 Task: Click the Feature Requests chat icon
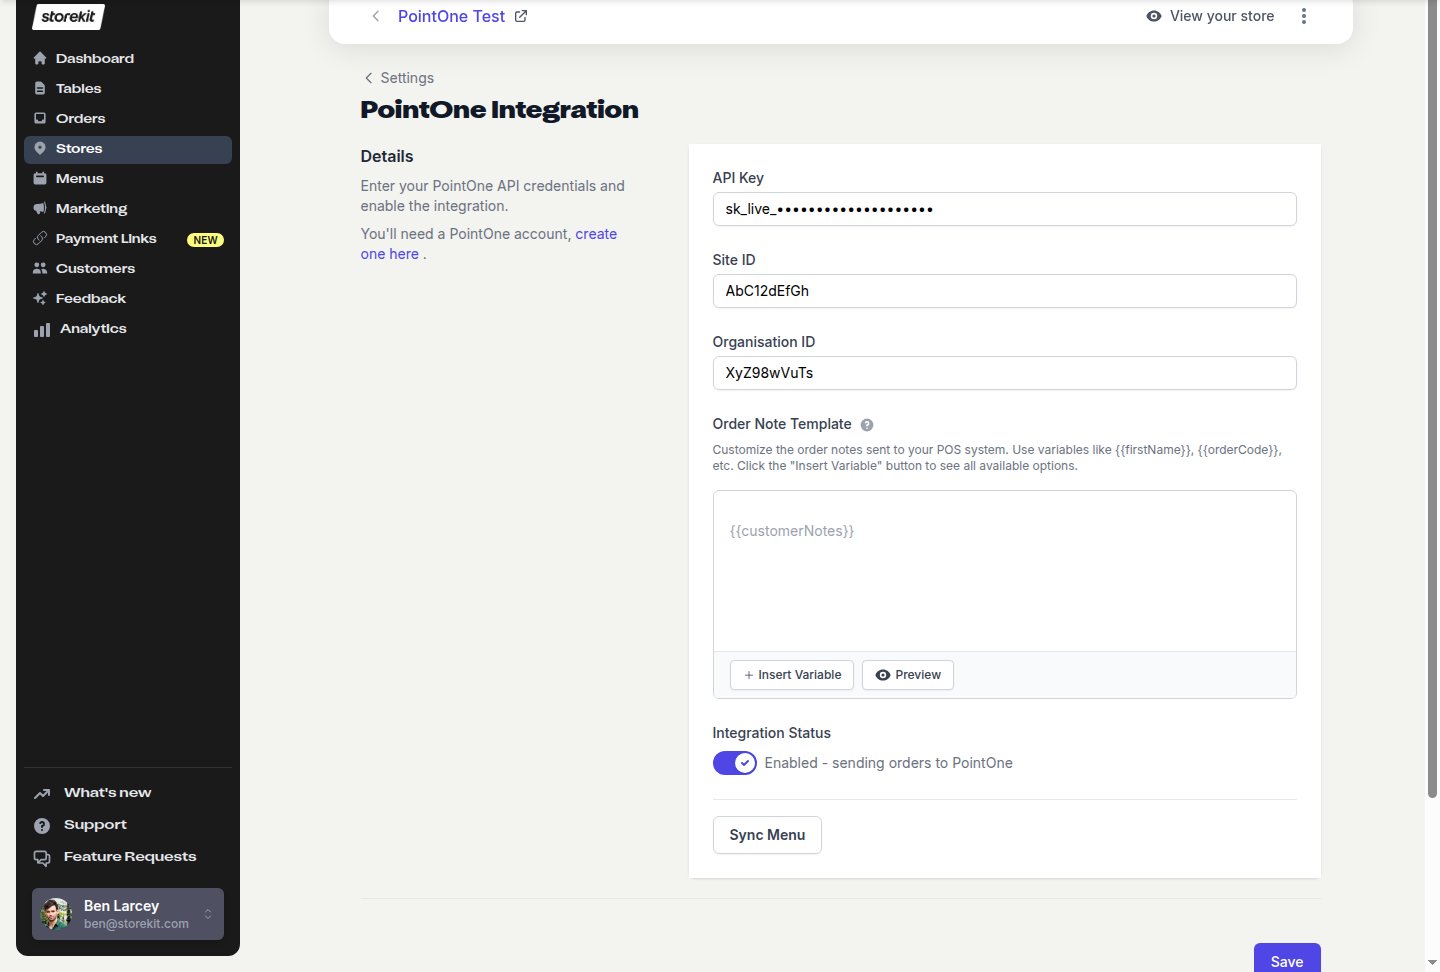[42, 857]
